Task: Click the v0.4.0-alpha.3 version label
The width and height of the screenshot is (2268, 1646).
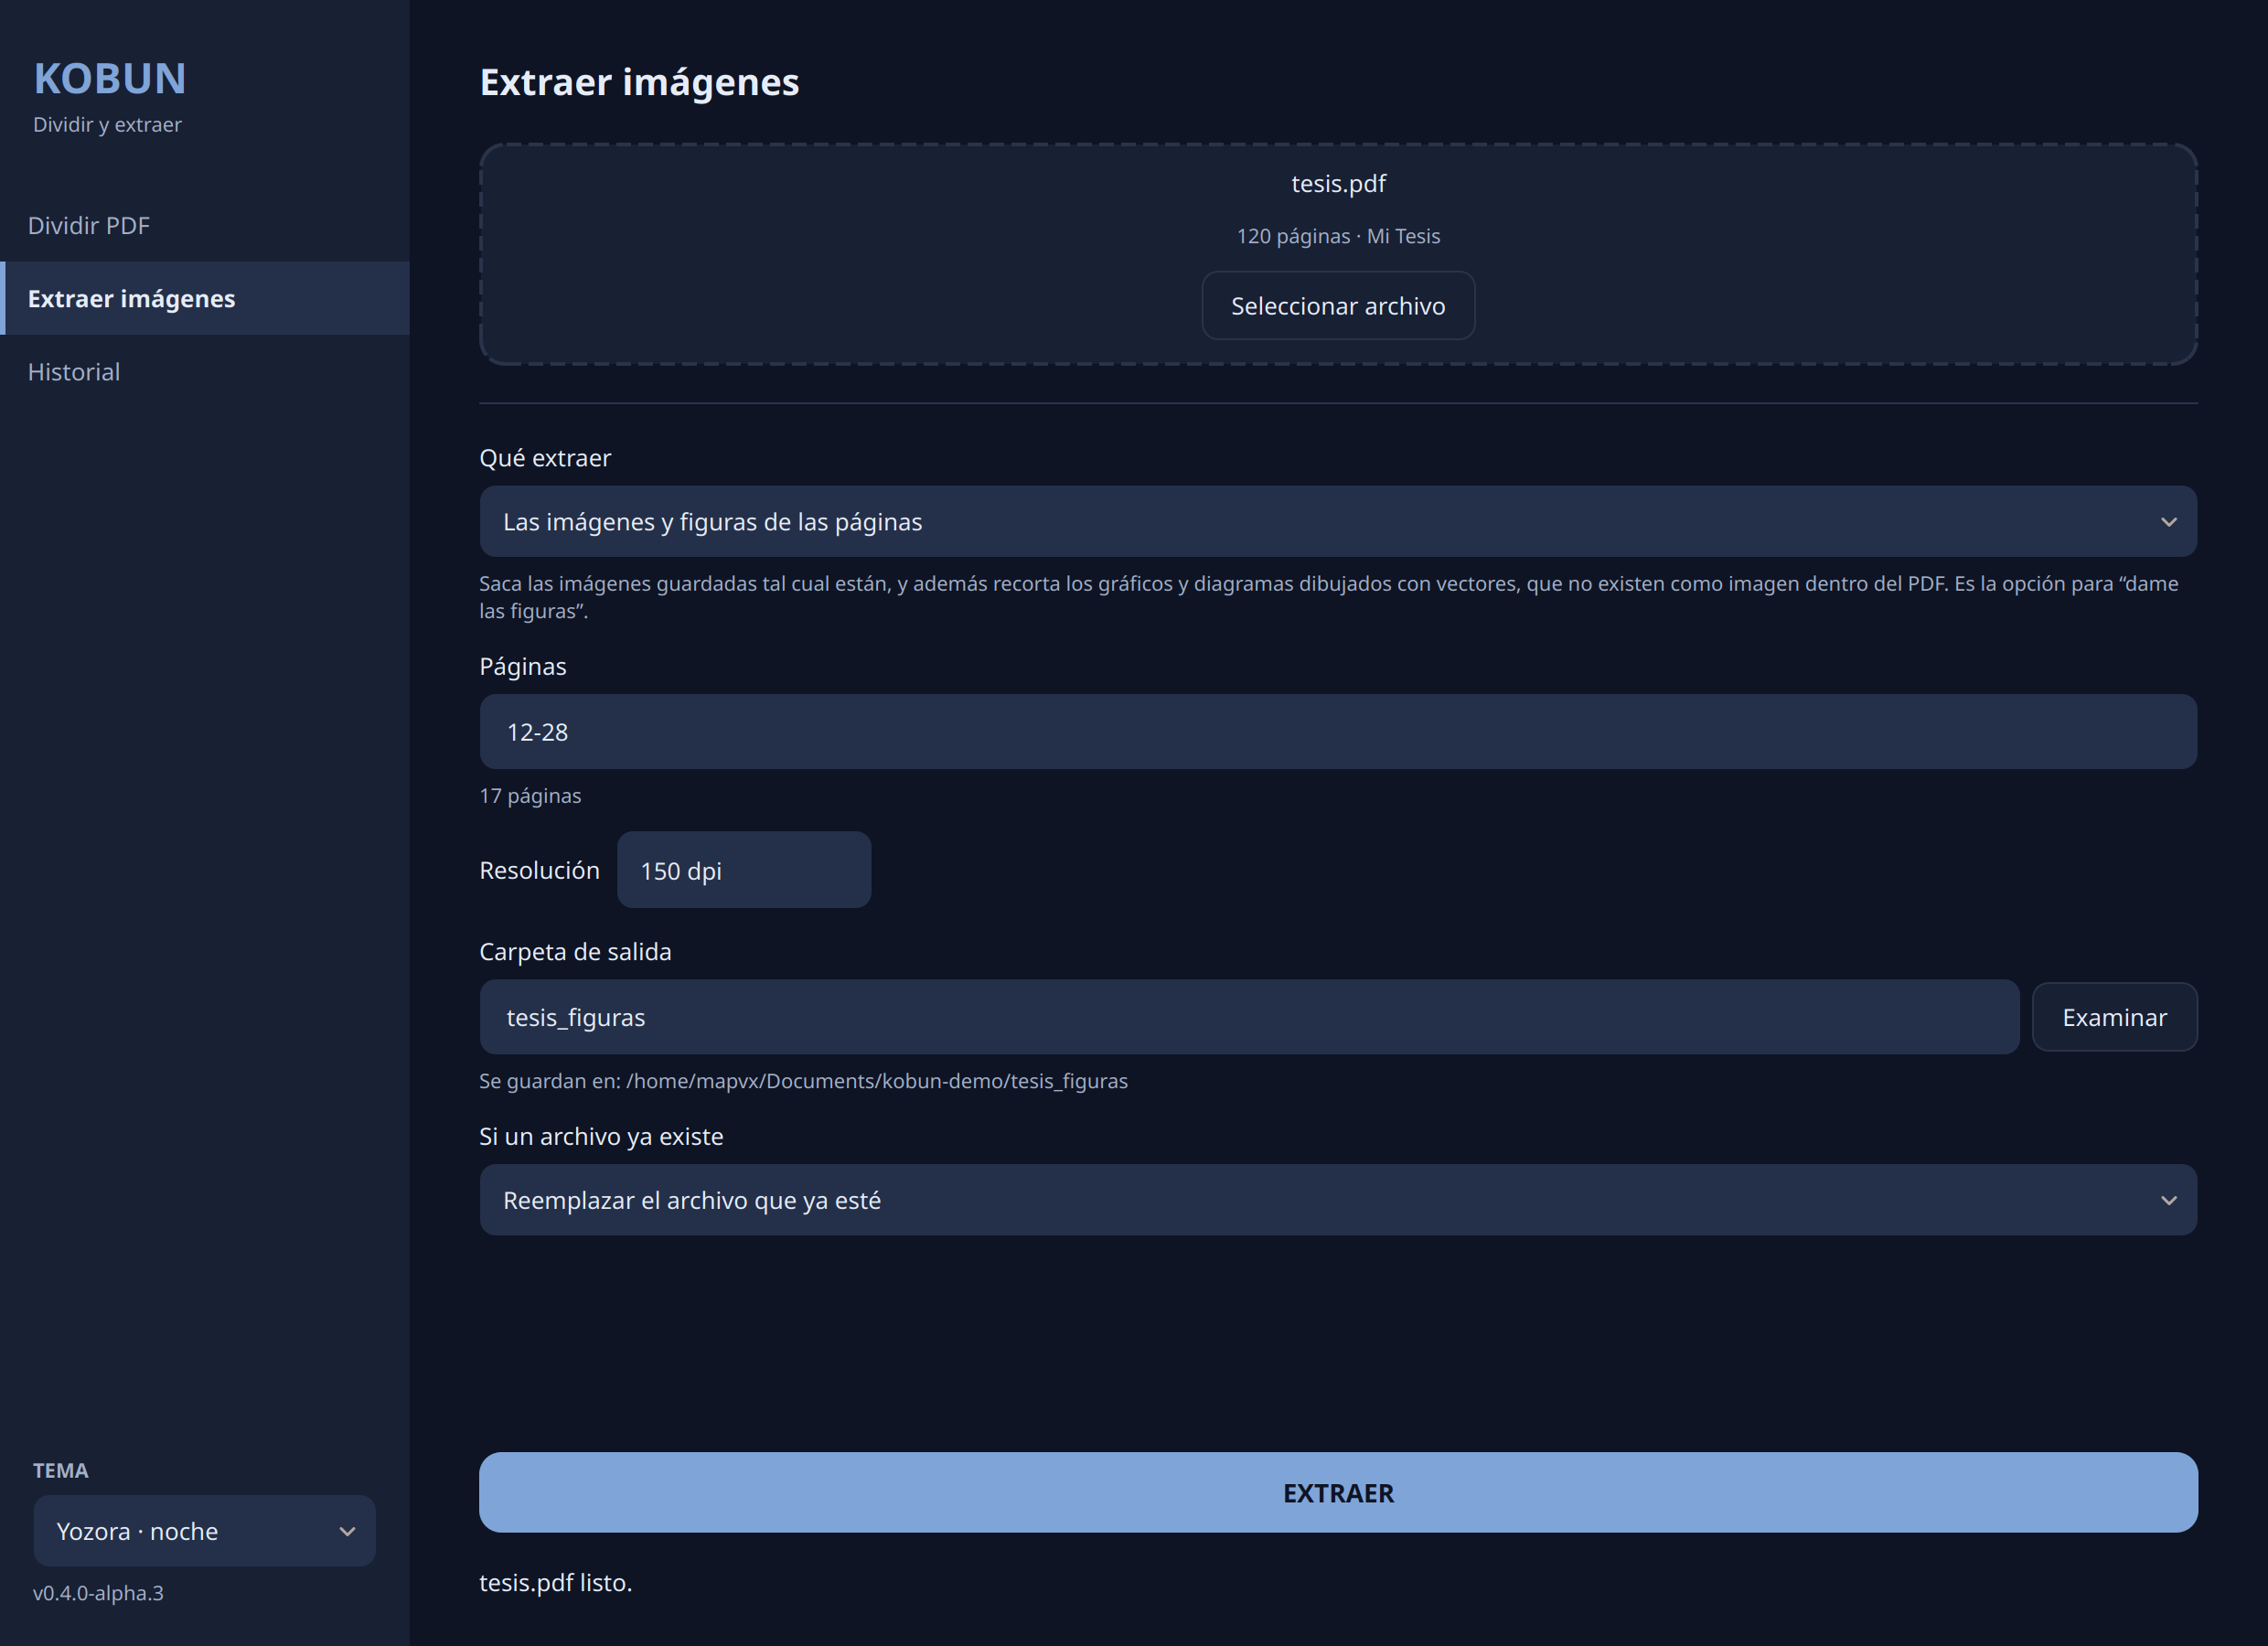Action: point(98,1593)
